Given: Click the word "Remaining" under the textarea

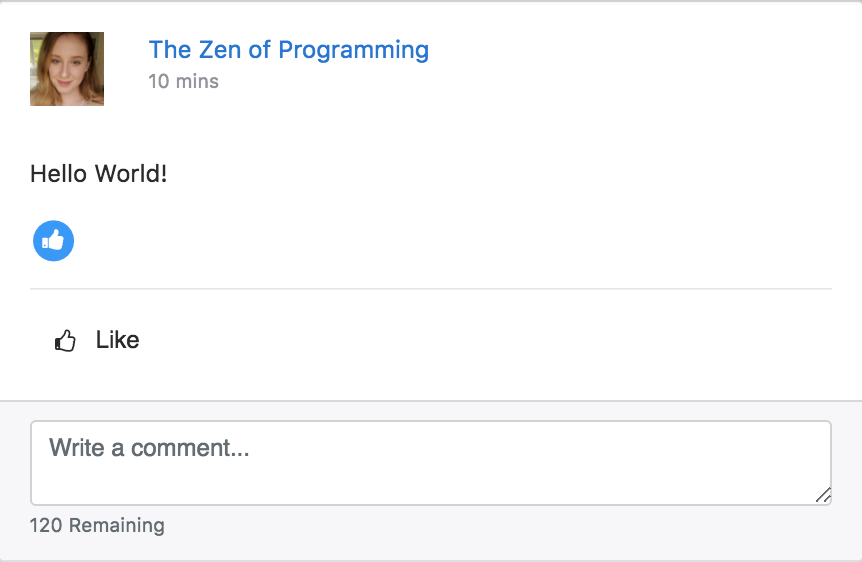Looking at the screenshot, I should (116, 525).
